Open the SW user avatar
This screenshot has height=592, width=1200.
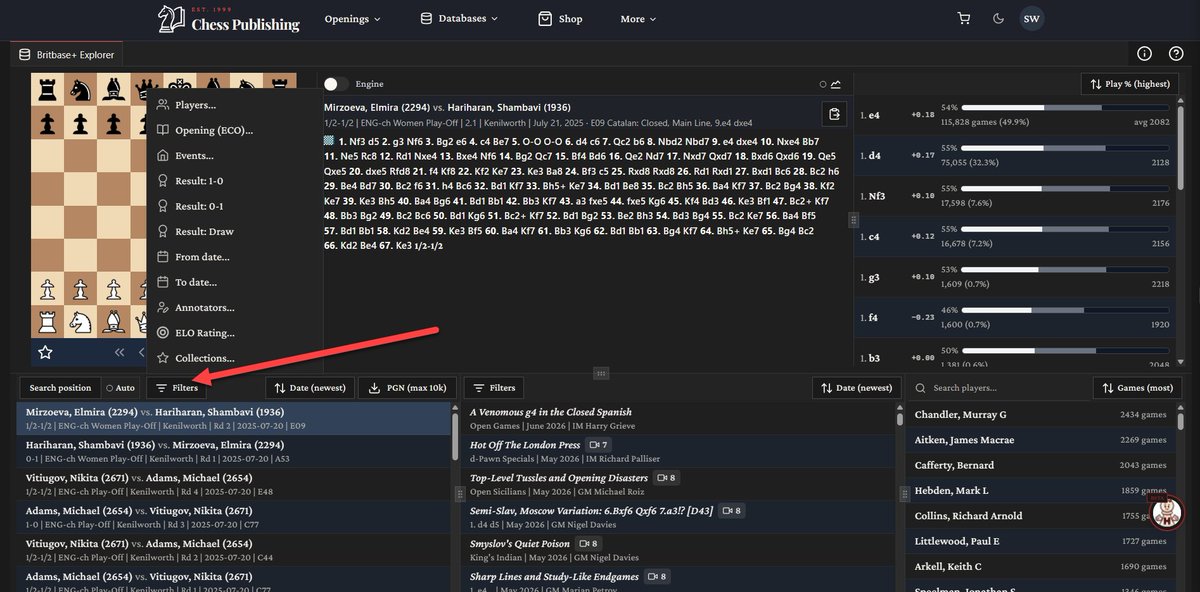[x=1031, y=18]
